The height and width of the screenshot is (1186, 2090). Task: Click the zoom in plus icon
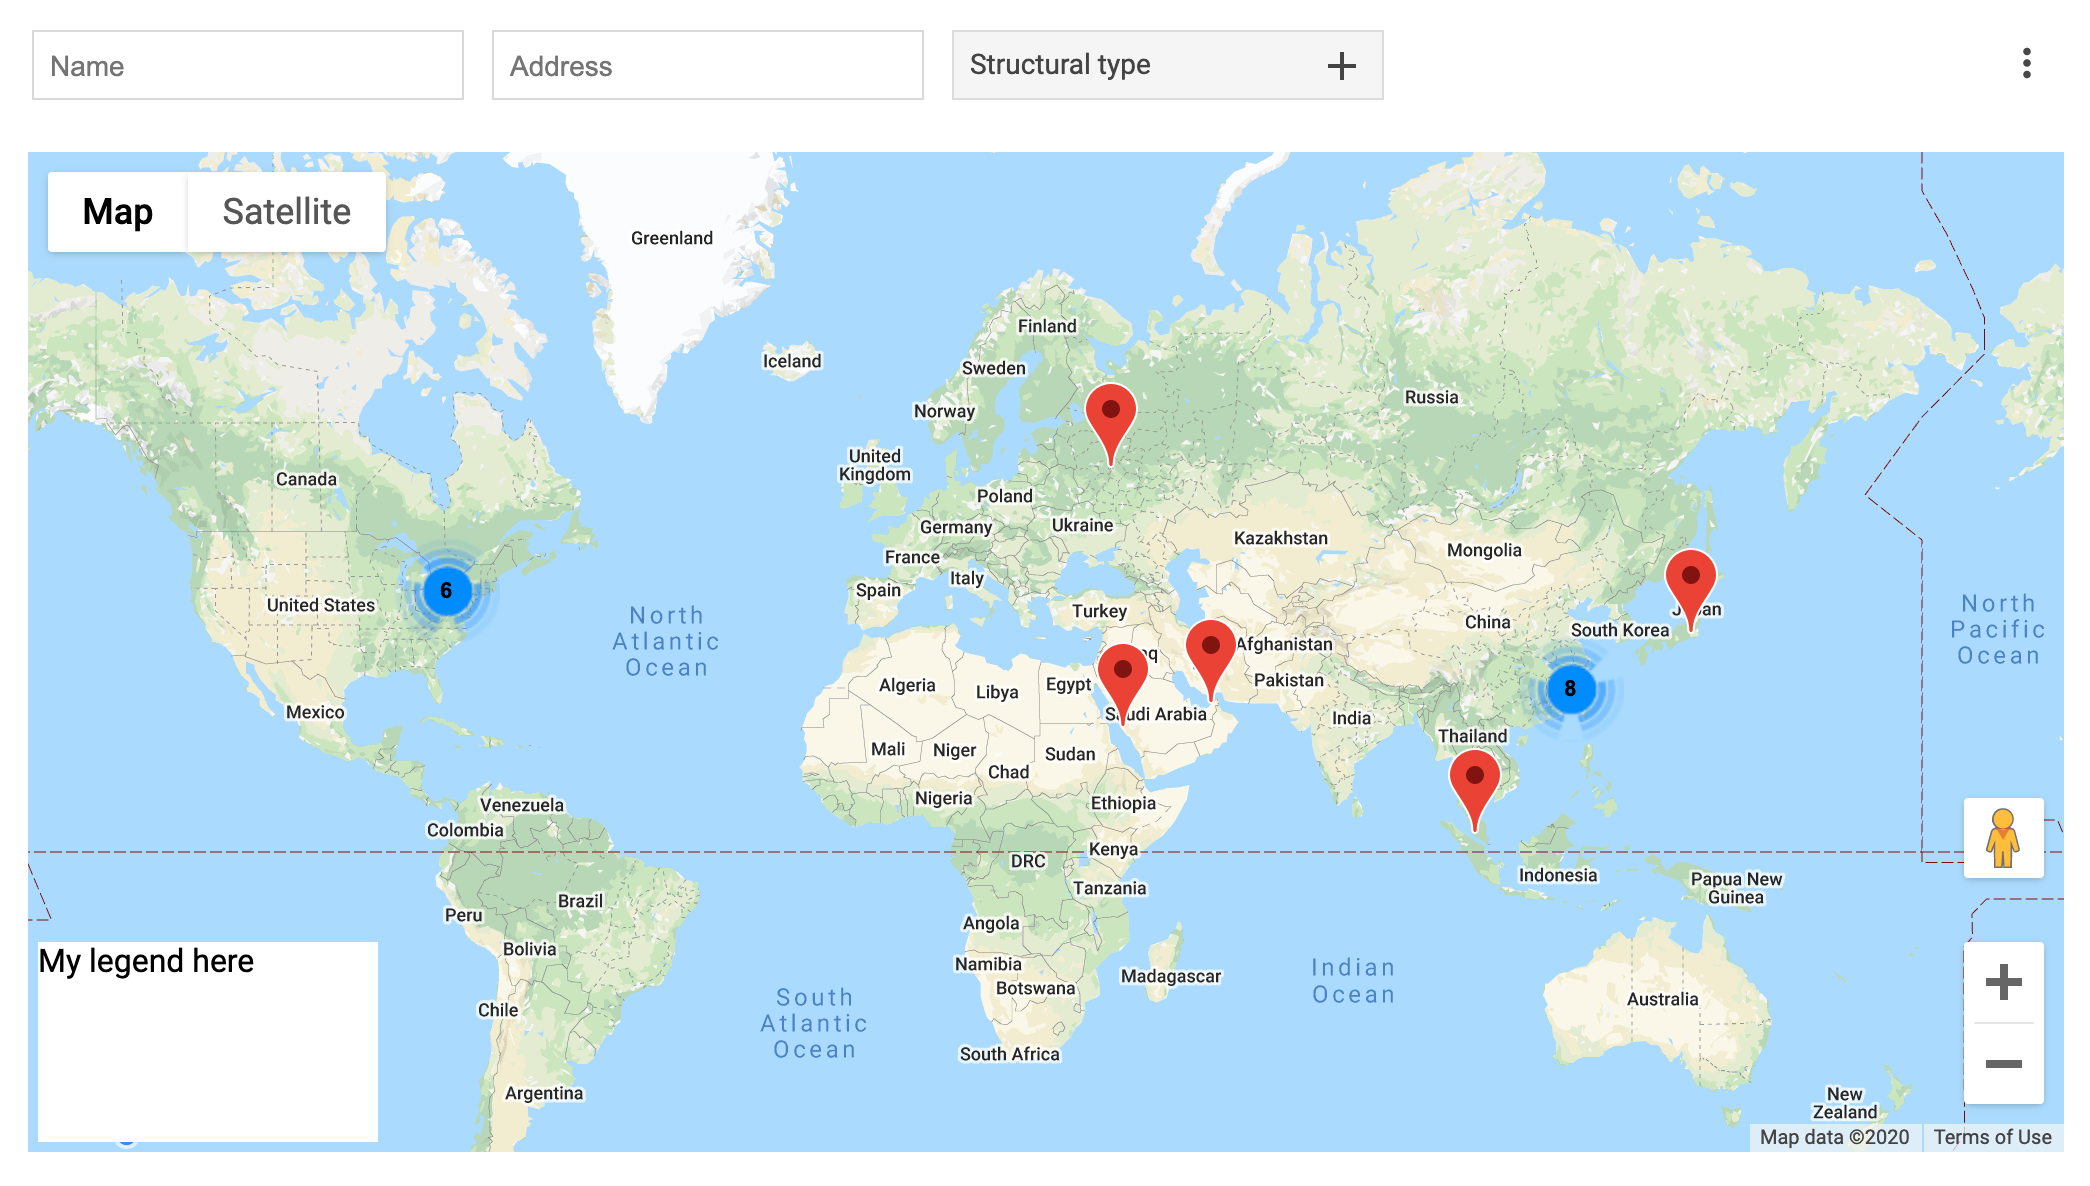click(2003, 982)
